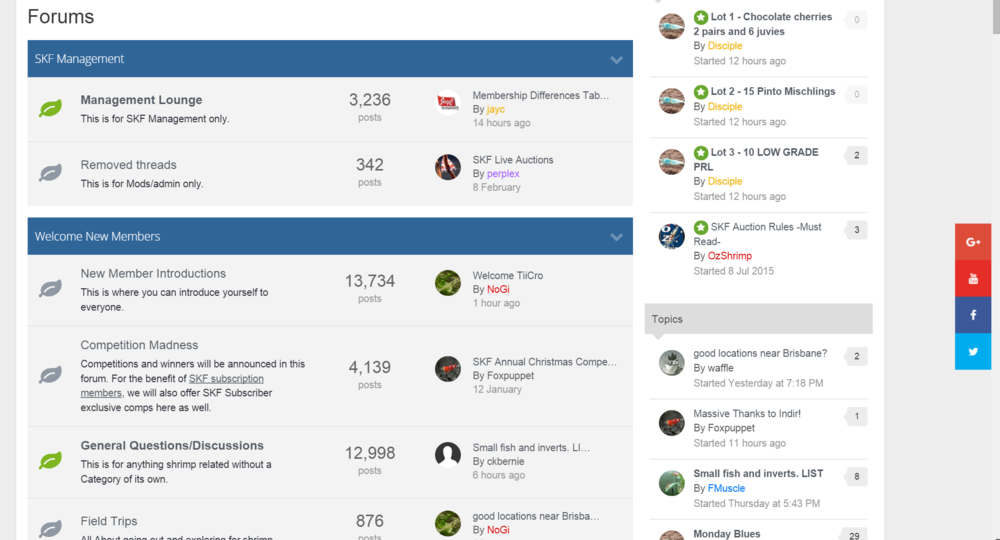The height and width of the screenshot is (540, 1000).
Task: Click the grey leaf icon beside Removed threads
Action: (x=50, y=173)
